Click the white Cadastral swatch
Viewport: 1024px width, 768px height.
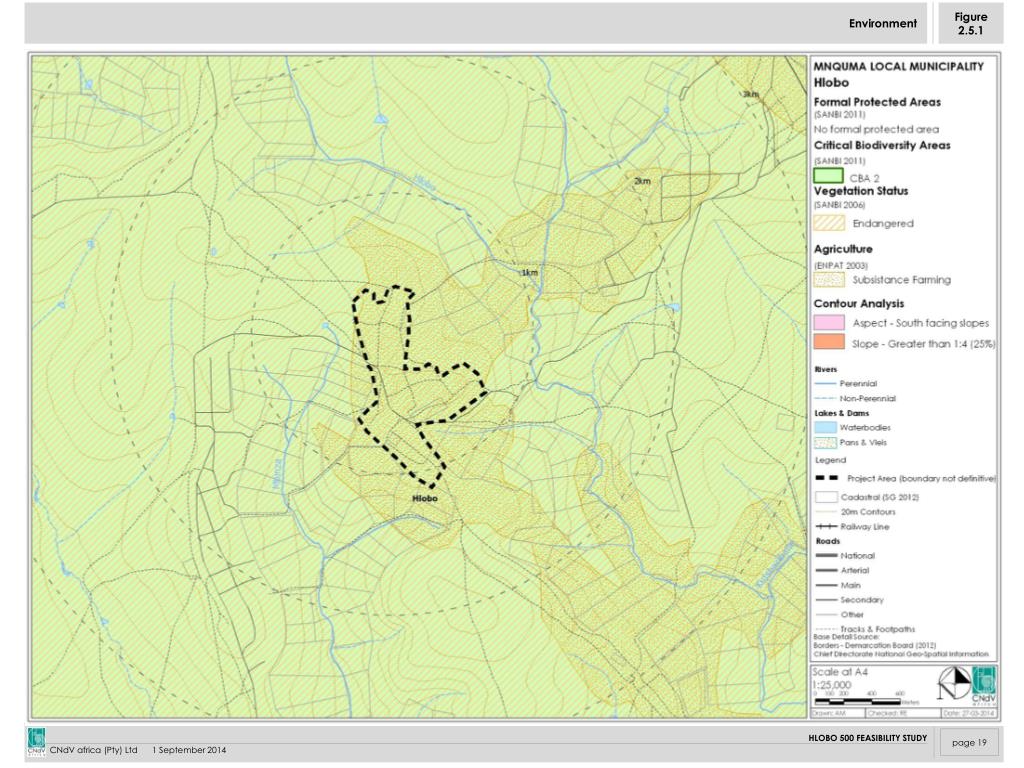(x=826, y=497)
